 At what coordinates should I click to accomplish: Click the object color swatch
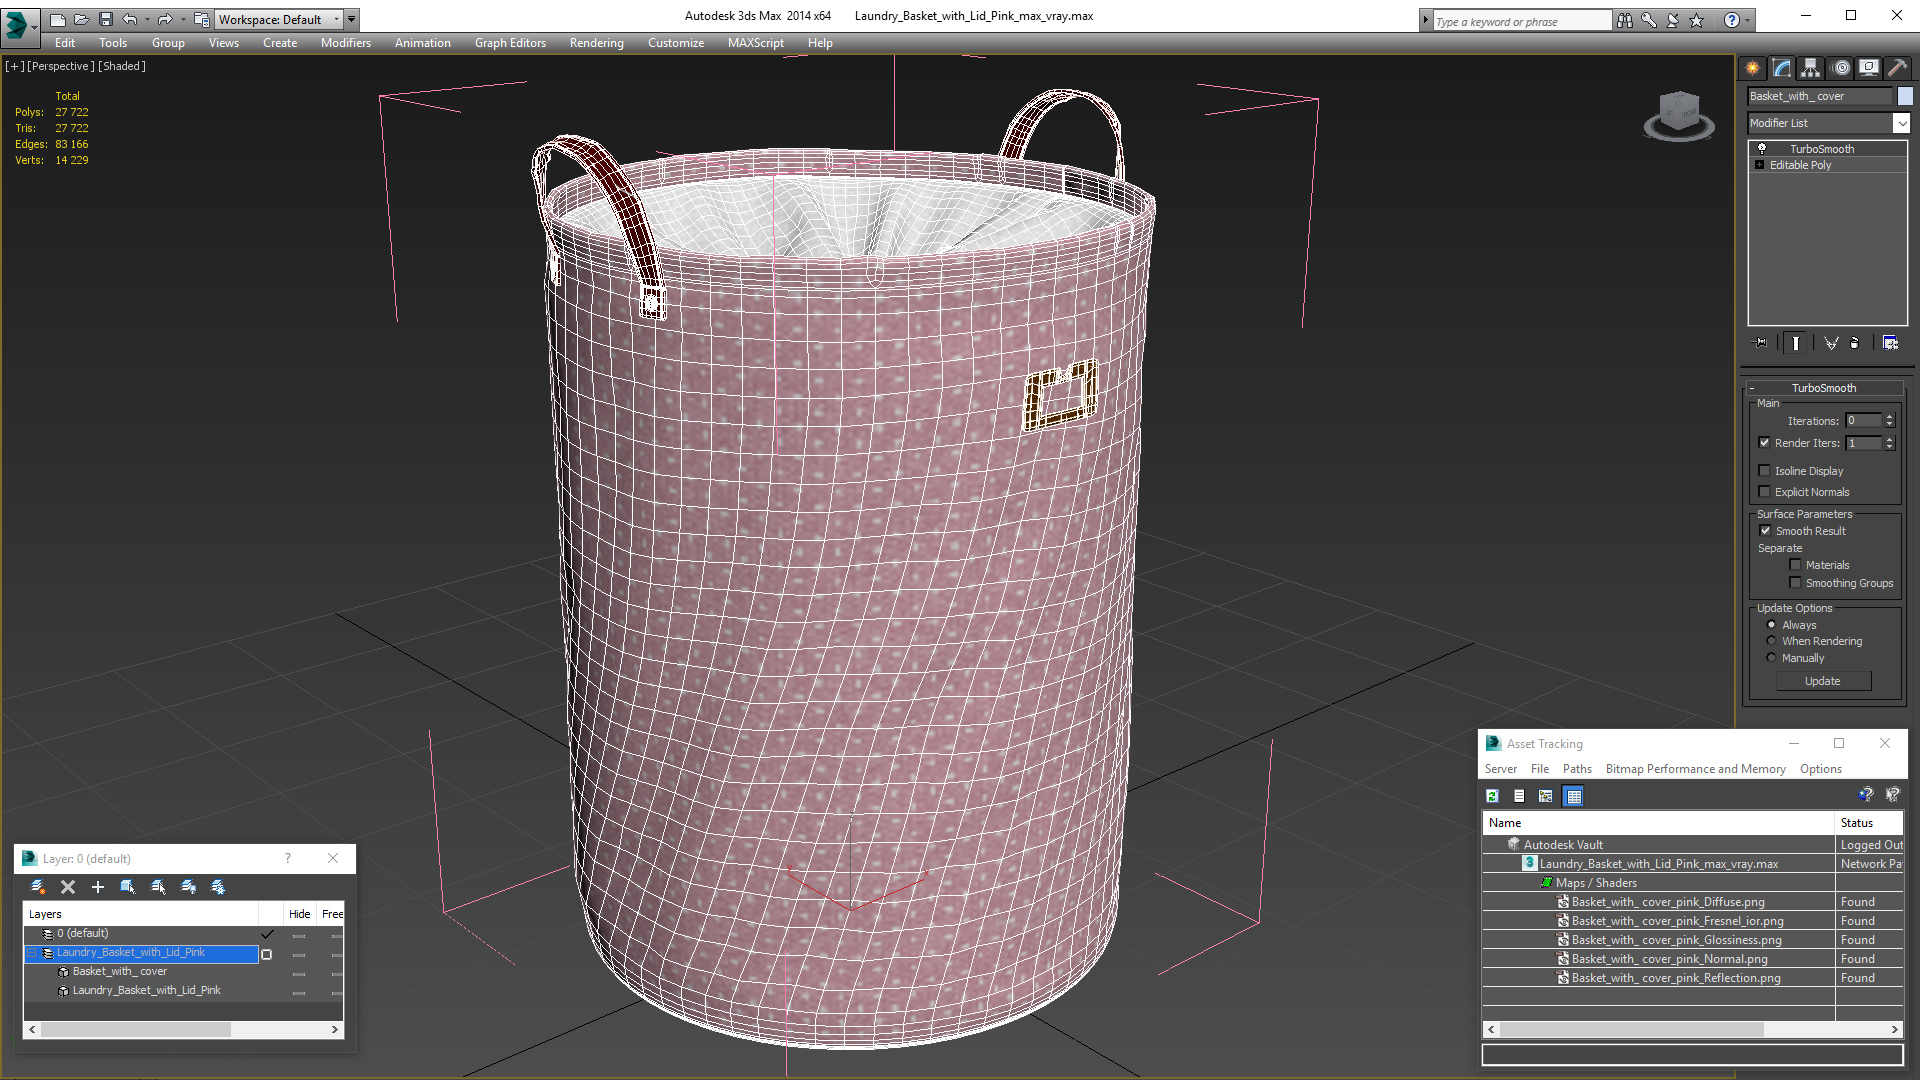click(1905, 96)
